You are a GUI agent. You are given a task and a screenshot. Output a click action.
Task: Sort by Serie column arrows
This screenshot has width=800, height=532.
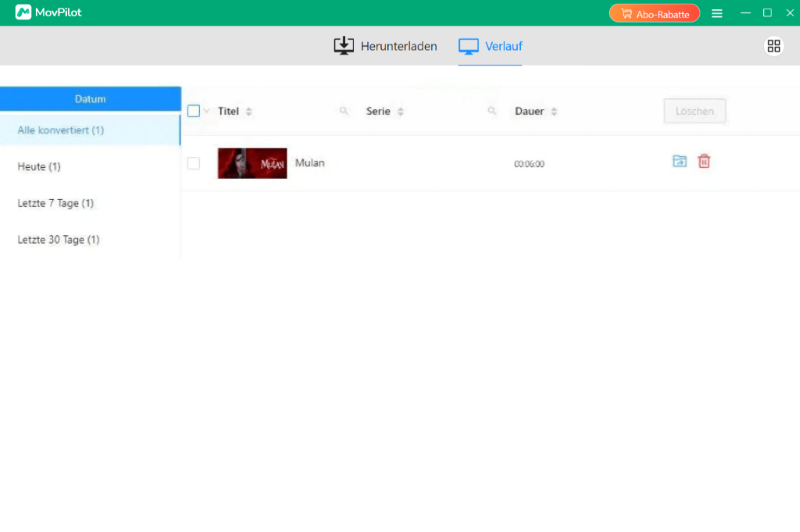point(401,112)
